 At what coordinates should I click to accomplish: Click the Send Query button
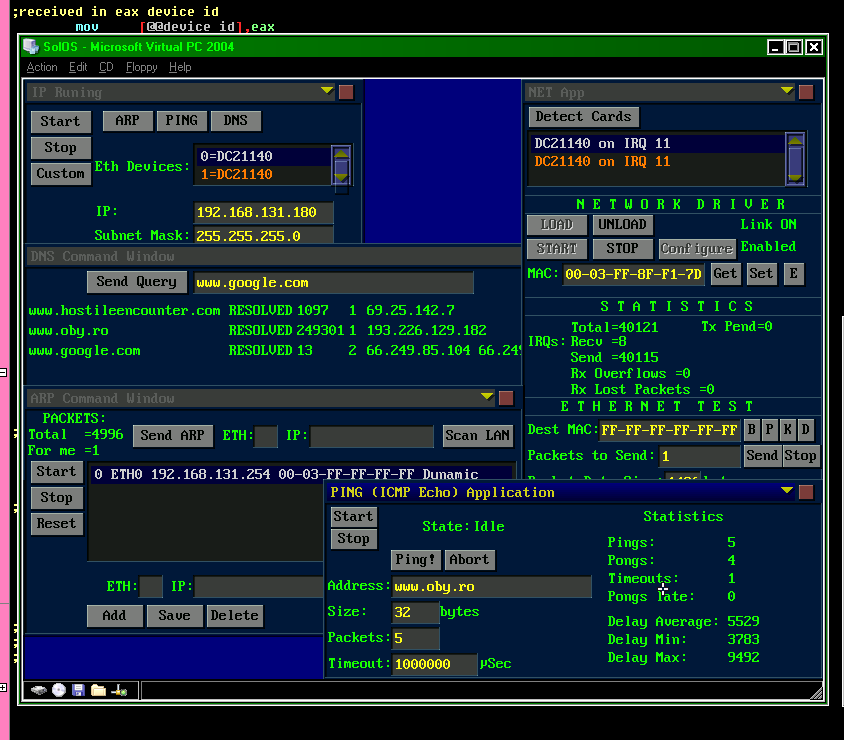click(x=137, y=281)
